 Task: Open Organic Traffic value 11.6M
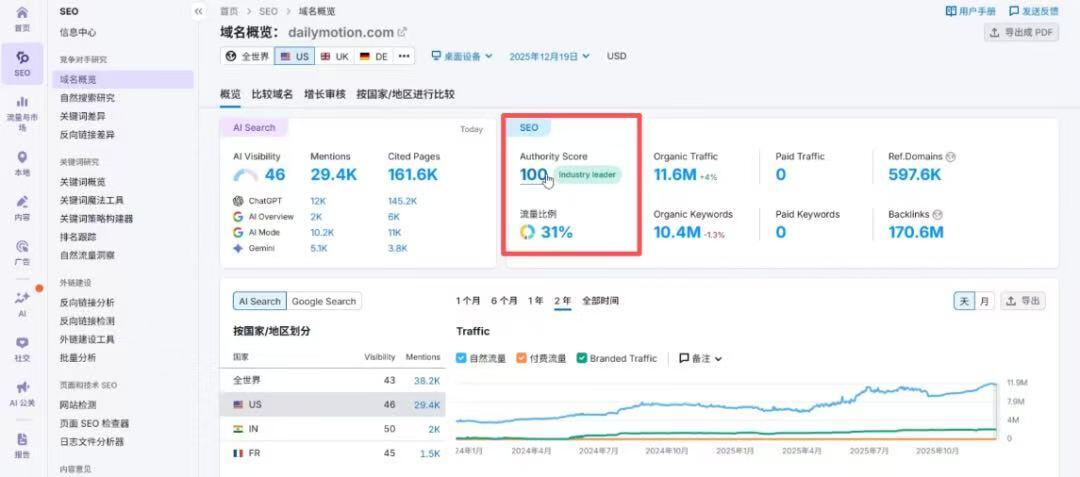click(x=675, y=175)
